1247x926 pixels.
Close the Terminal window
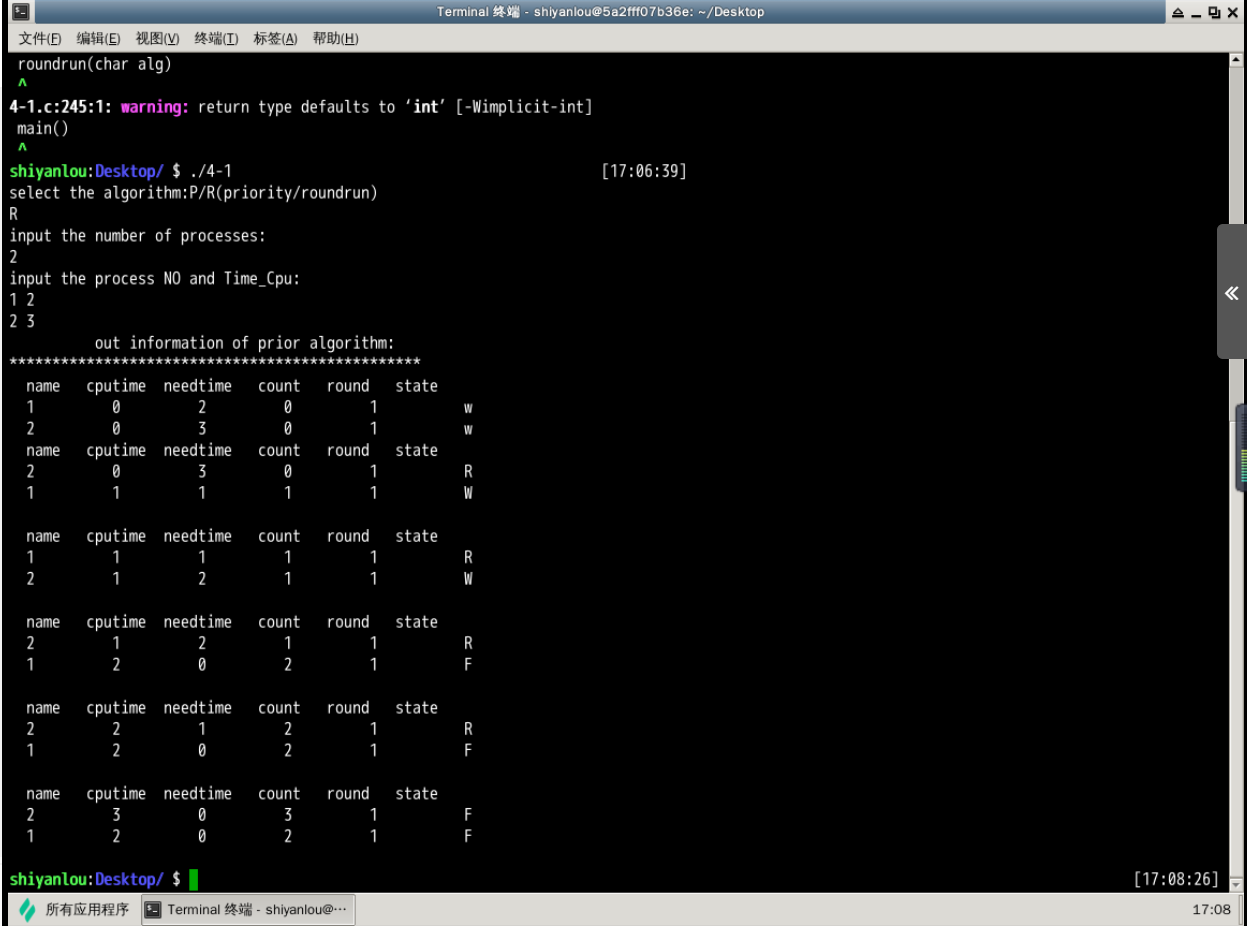[1232, 12]
